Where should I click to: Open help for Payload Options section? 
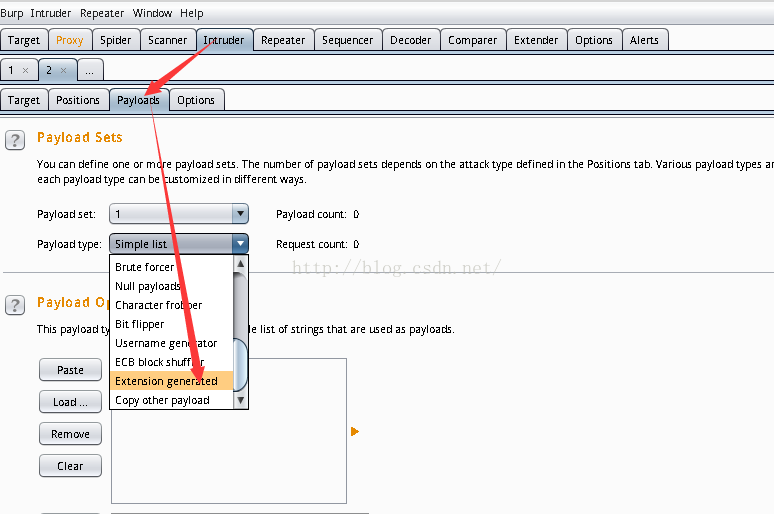pyautogui.click(x=15, y=305)
